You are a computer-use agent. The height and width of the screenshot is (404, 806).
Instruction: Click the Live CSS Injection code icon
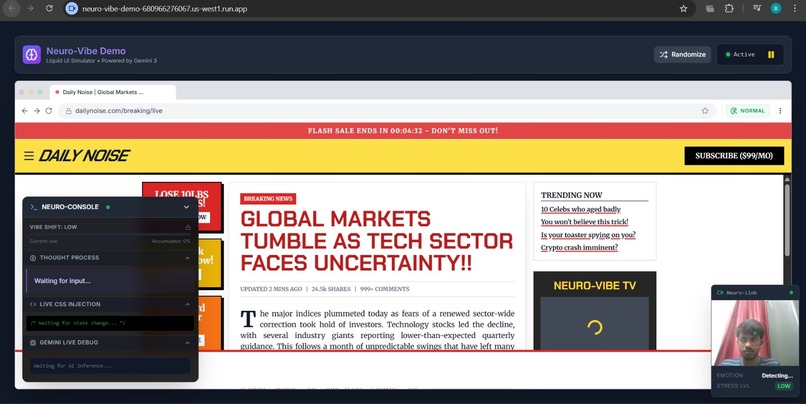(x=33, y=304)
